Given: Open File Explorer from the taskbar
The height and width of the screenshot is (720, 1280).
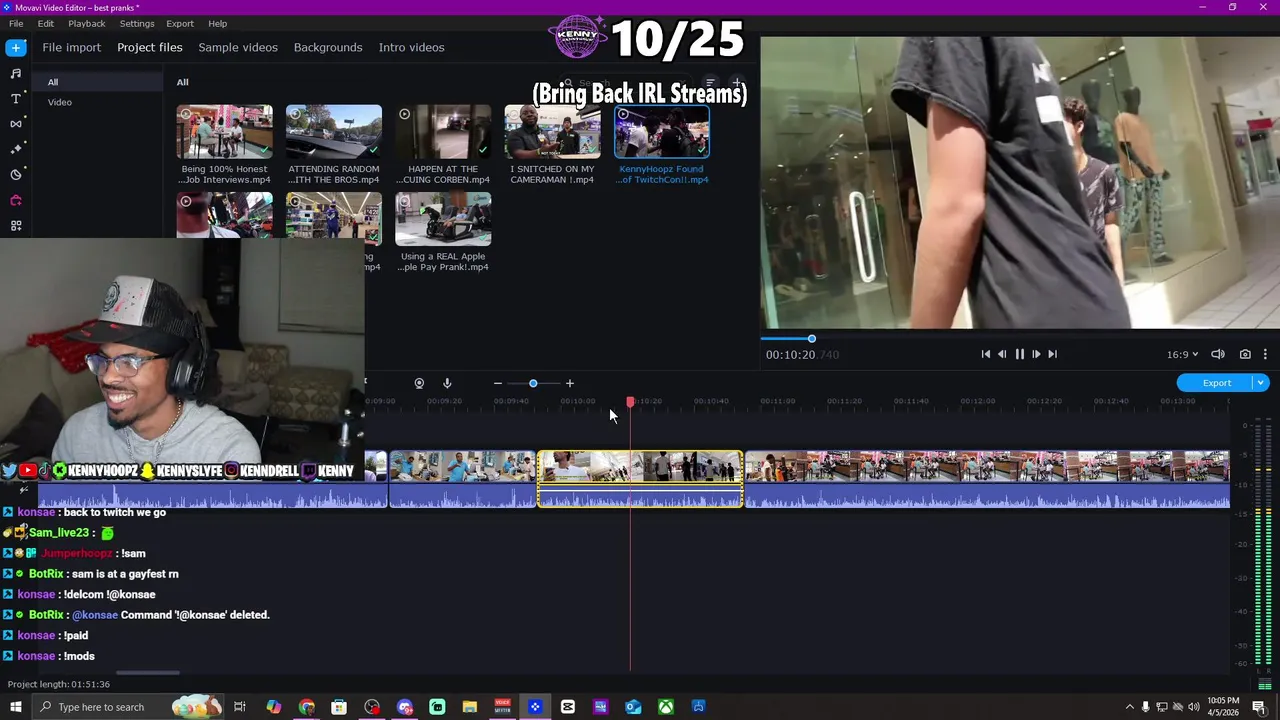Looking at the screenshot, I should click(x=470, y=707).
